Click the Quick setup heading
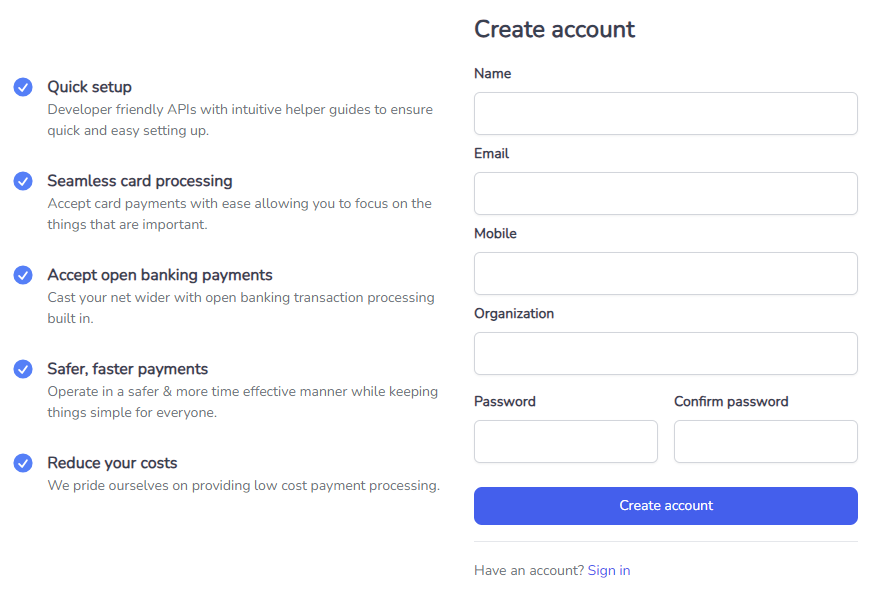Viewport: 883px width, 599px height. [x=90, y=87]
